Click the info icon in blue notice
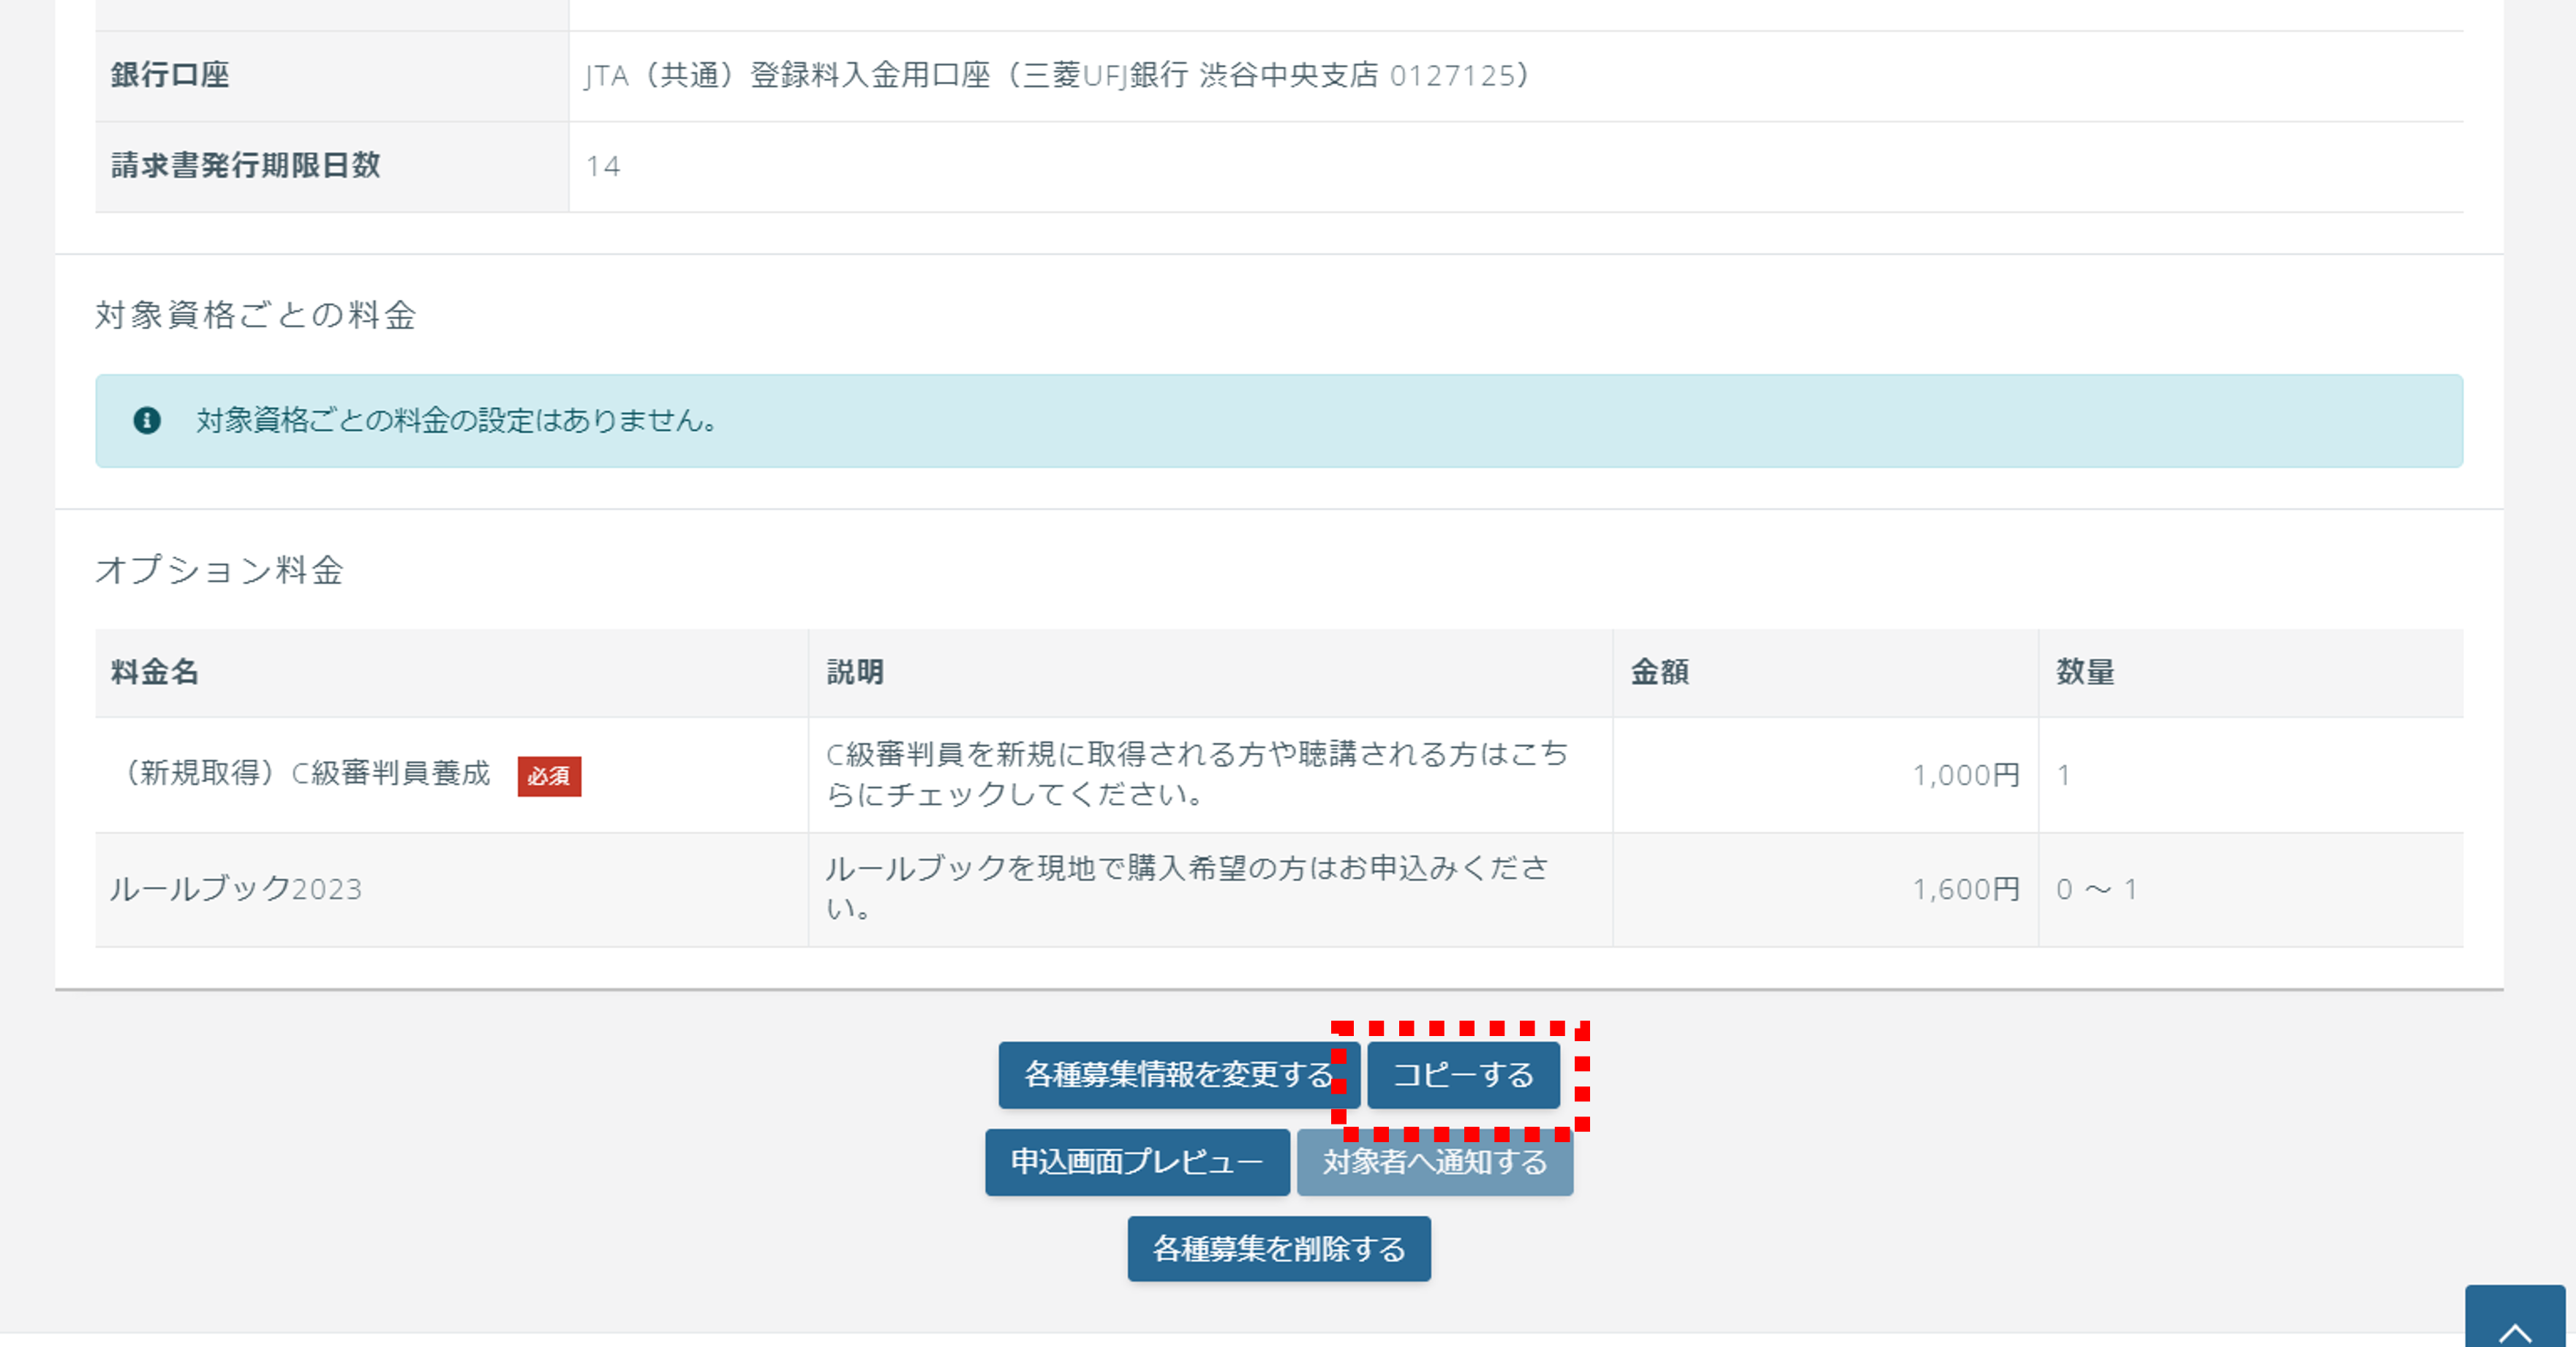Viewport: 2576px width, 1347px height. [147, 421]
